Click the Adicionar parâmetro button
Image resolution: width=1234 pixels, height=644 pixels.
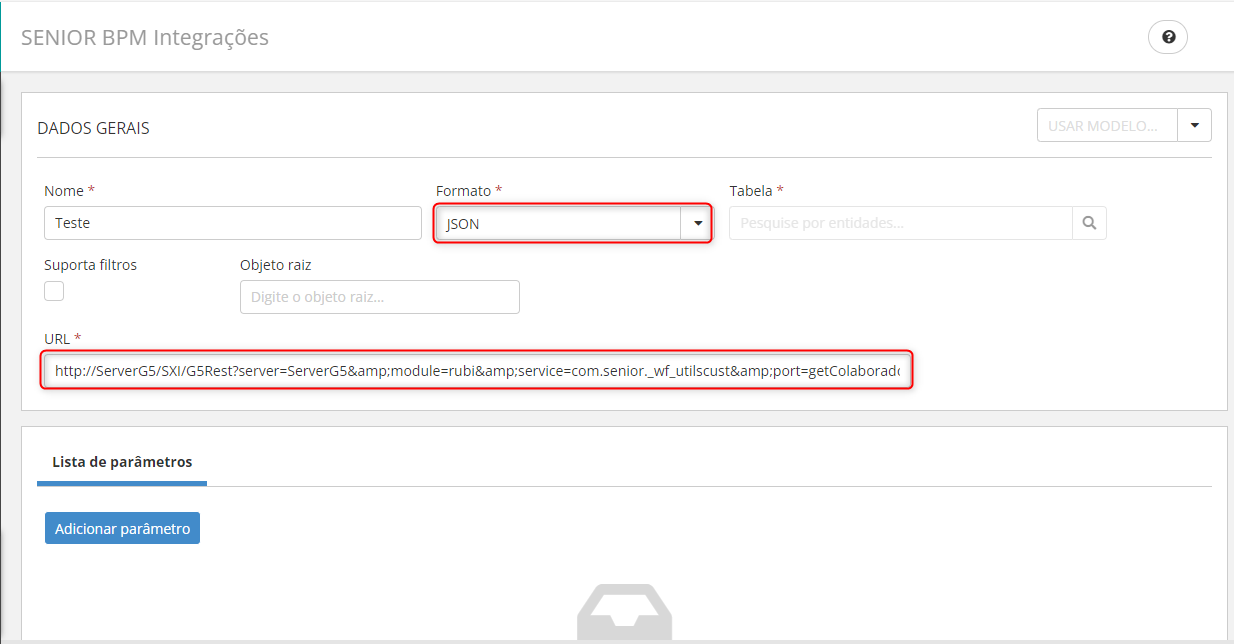pos(122,528)
